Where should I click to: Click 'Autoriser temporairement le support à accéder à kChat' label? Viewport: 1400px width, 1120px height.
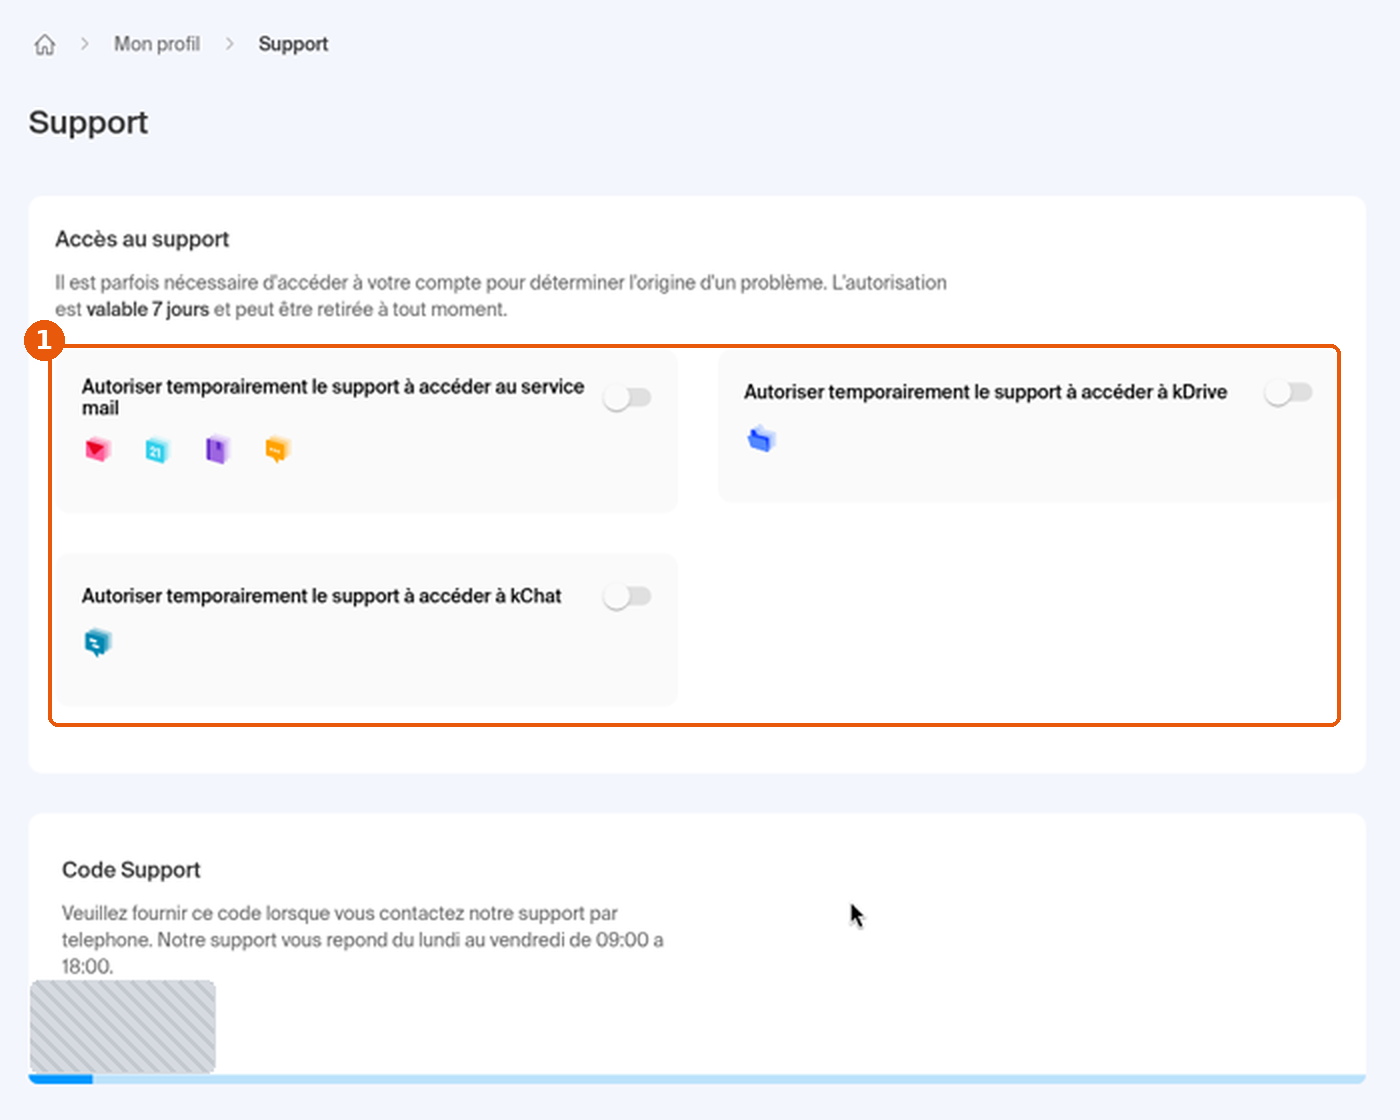click(x=321, y=596)
